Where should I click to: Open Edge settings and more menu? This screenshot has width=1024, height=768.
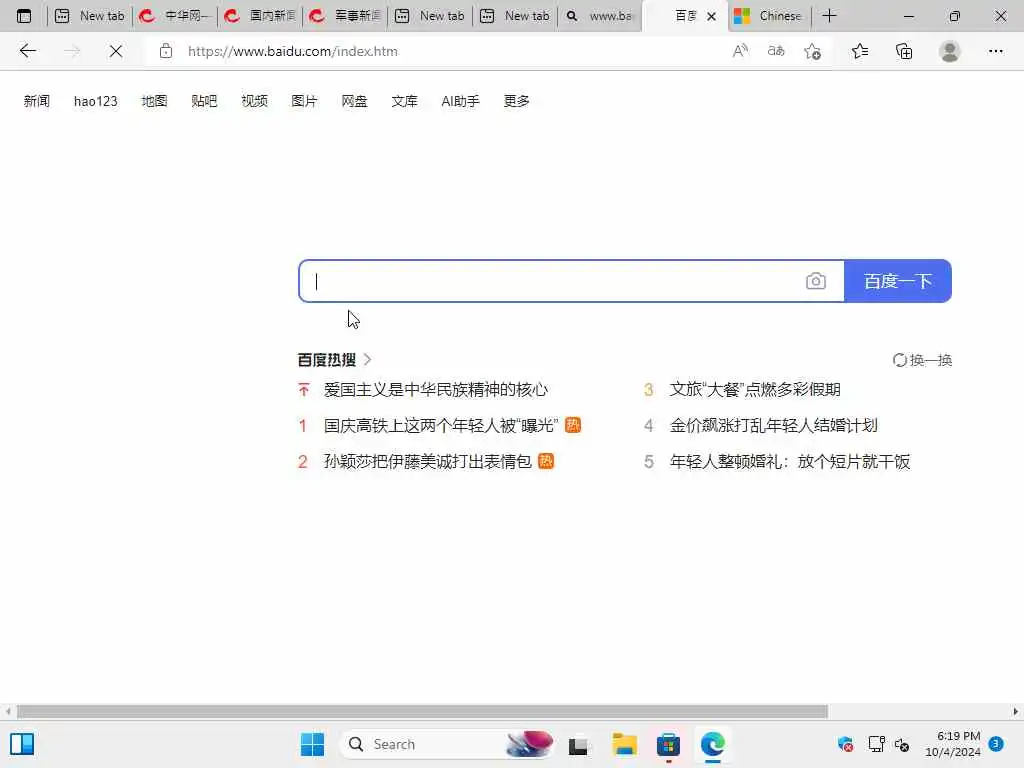[995, 51]
